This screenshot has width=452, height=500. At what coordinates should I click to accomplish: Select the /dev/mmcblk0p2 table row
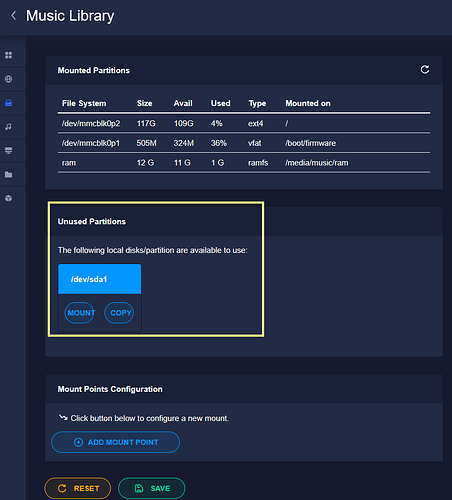244,123
